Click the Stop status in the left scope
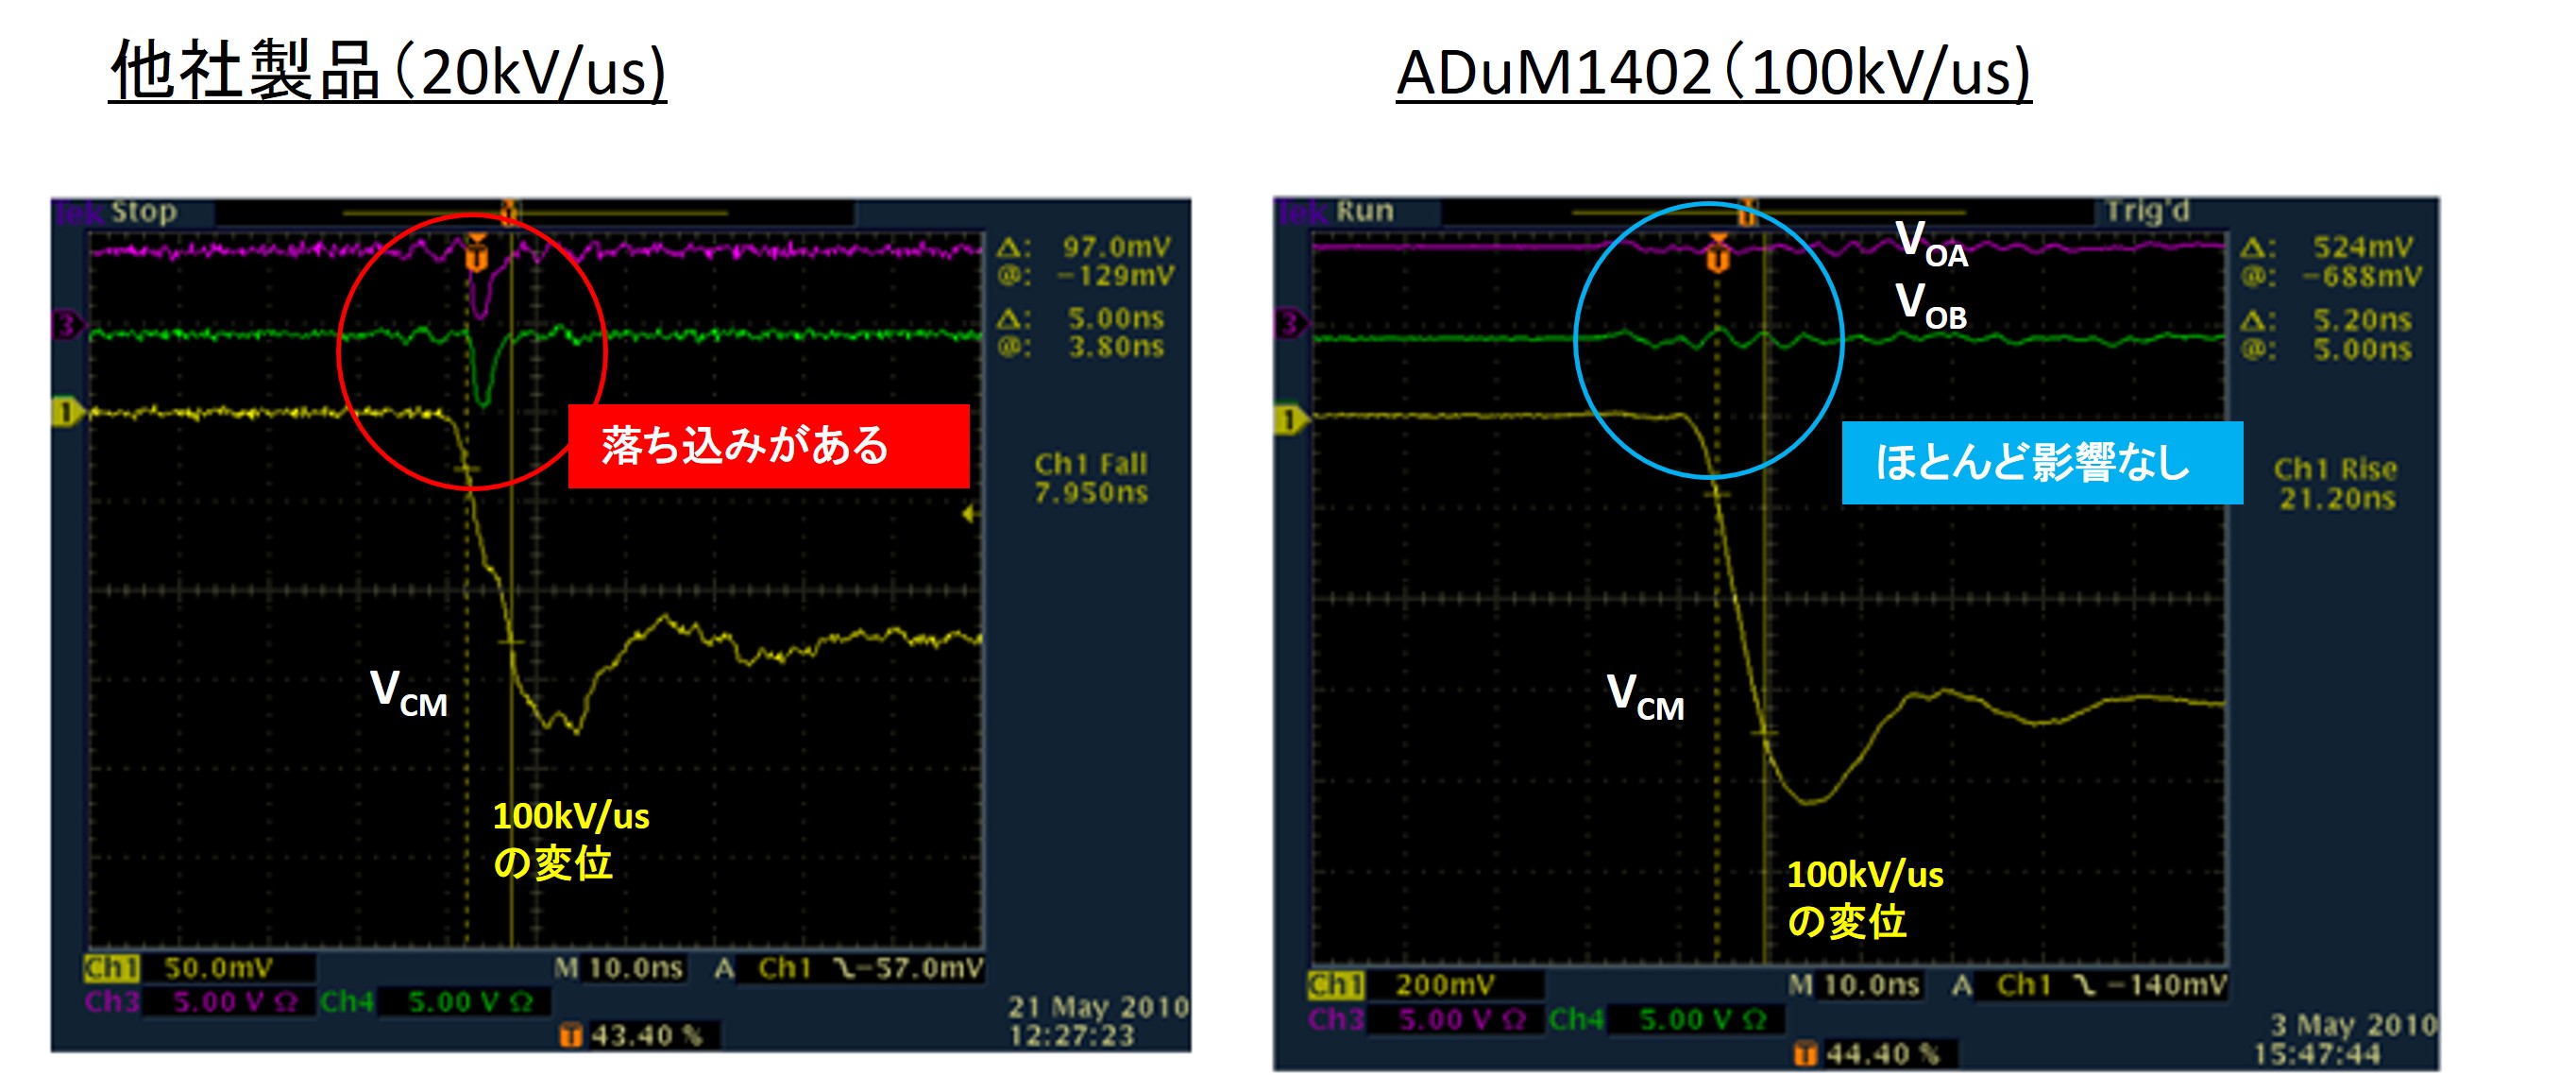Viewport: 2576px width, 1075px height. click(x=144, y=212)
